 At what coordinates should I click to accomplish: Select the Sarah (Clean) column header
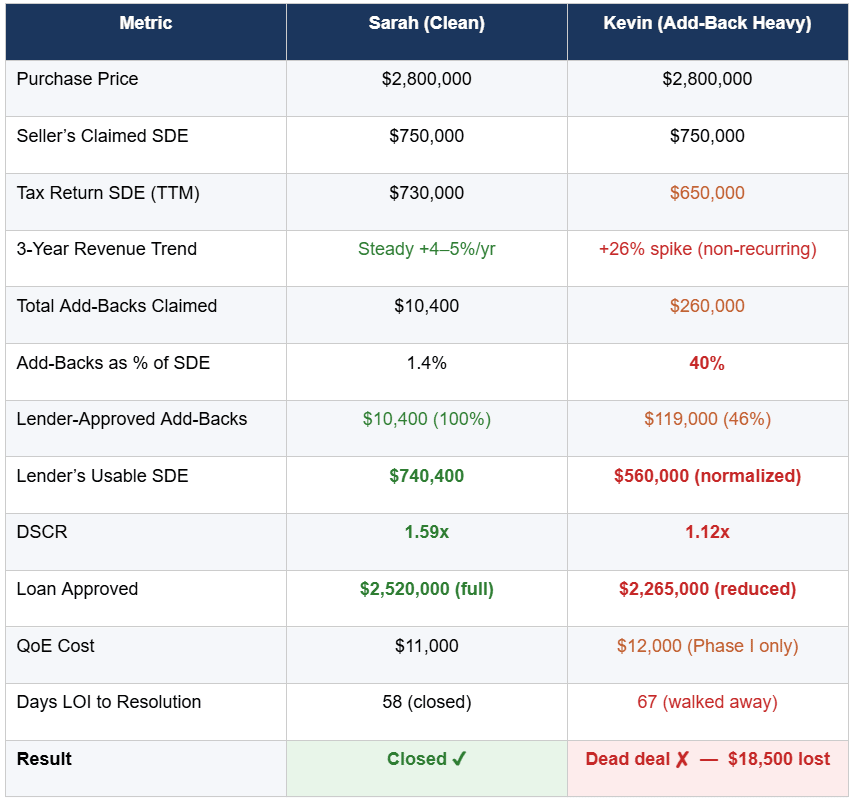pyautogui.click(x=426, y=23)
